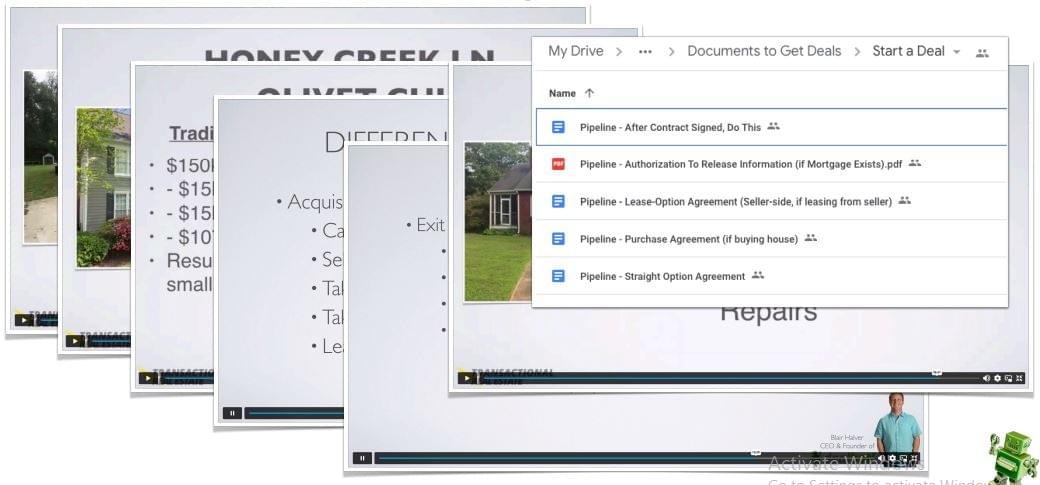Click shared icon on After Contract Signed row

(x=773, y=126)
